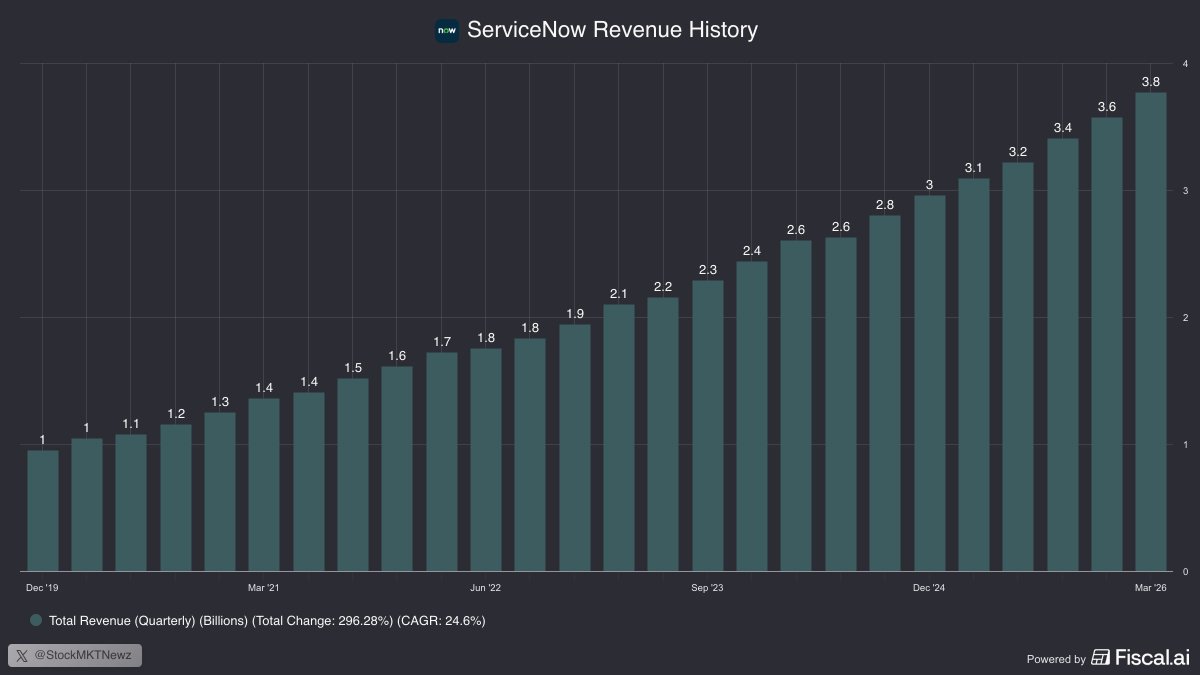This screenshot has height=675, width=1200.
Task: Select the value label '3.2'
Action: point(1018,152)
